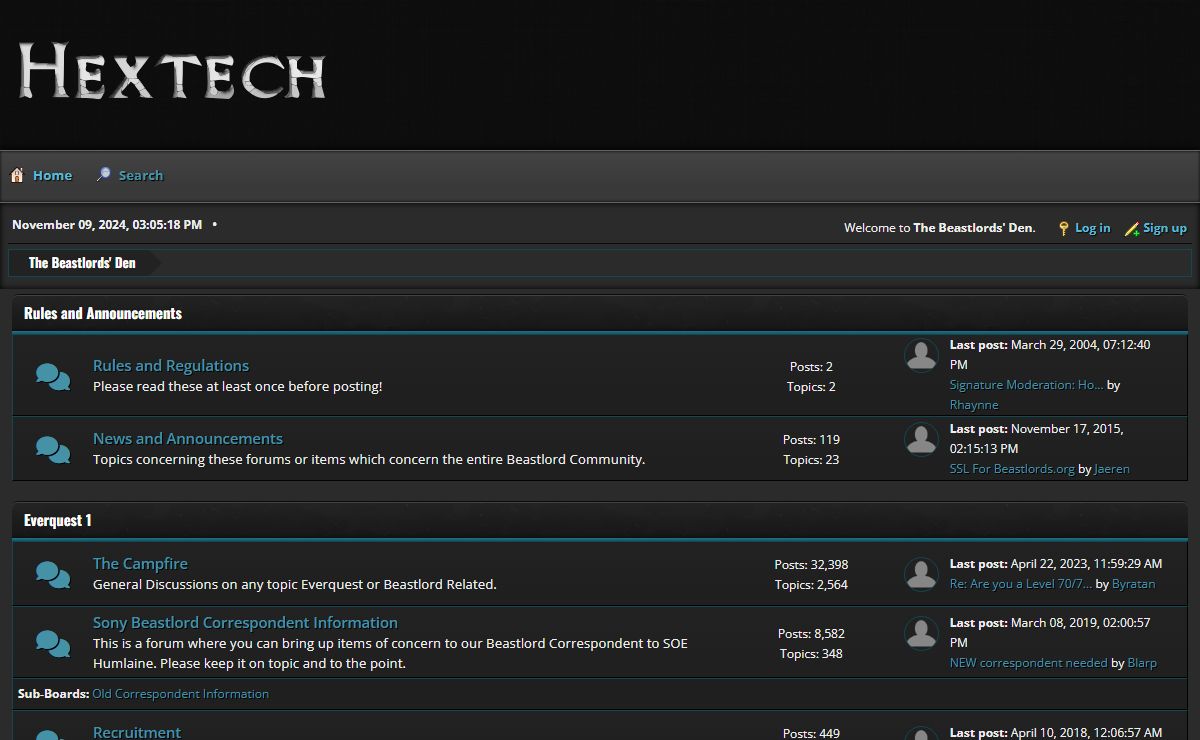View Rhaynne's profile
Screen dimensions: 1200x740
coord(974,405)
